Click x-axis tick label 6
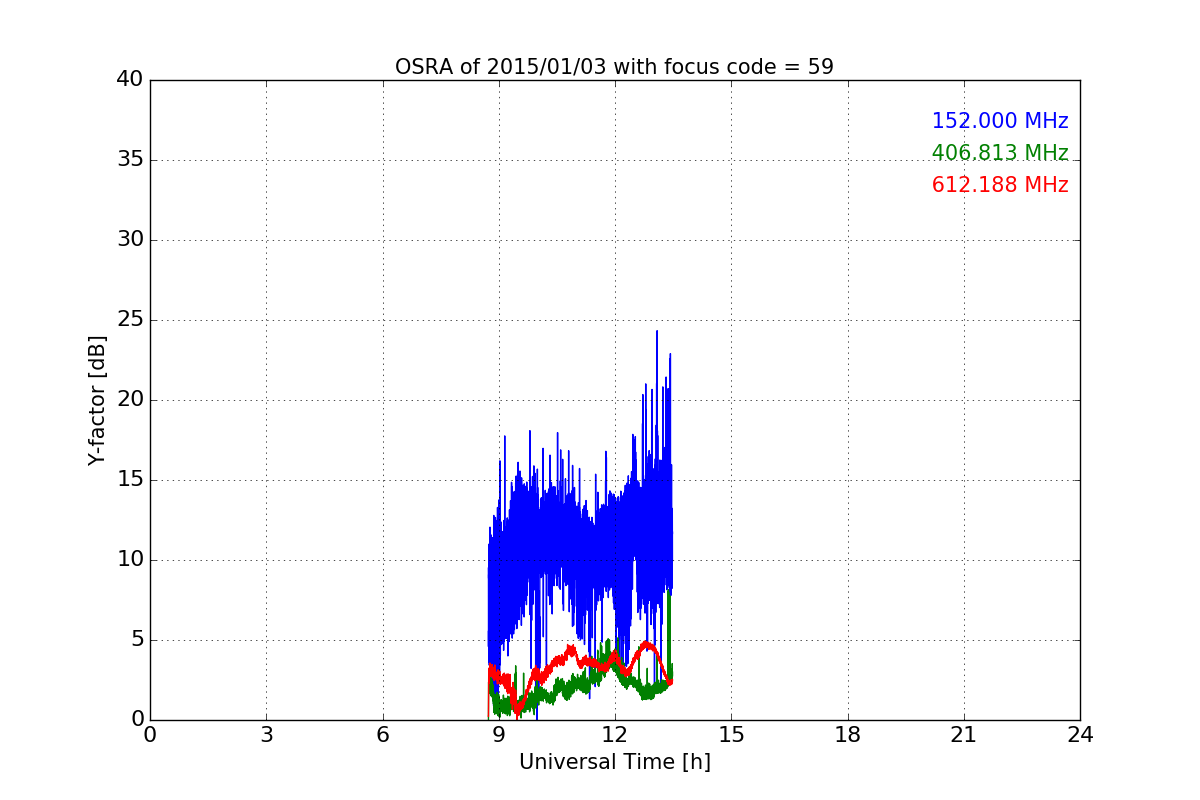The height and width of the screenshot is (800, 1200). pyautogui.click(x=382, y=735)
